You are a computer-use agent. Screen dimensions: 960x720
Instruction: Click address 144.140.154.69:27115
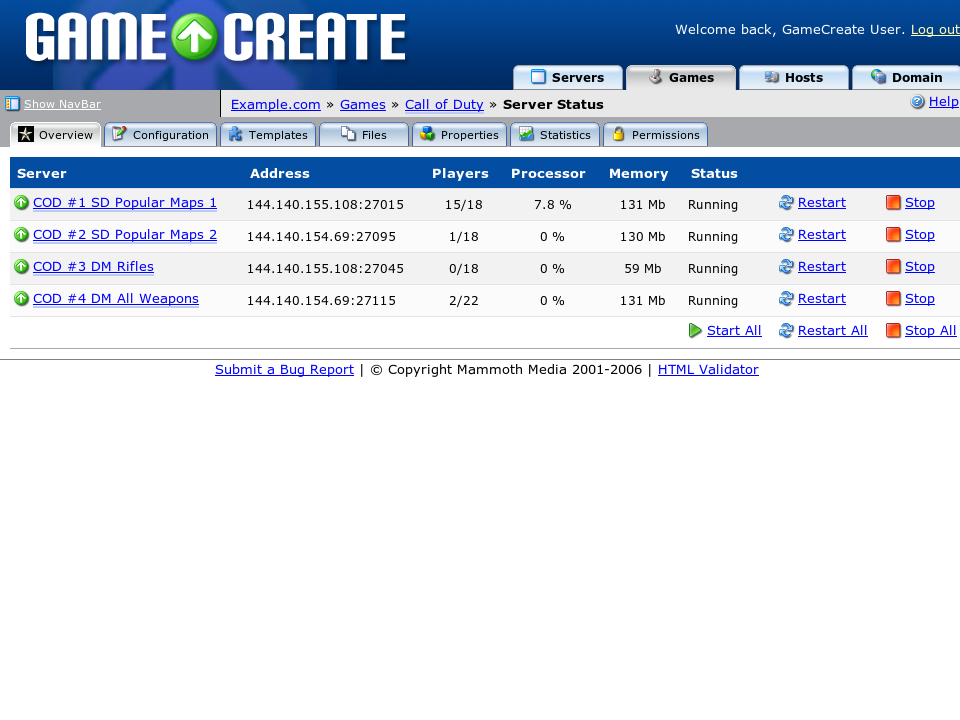(321, 301)
